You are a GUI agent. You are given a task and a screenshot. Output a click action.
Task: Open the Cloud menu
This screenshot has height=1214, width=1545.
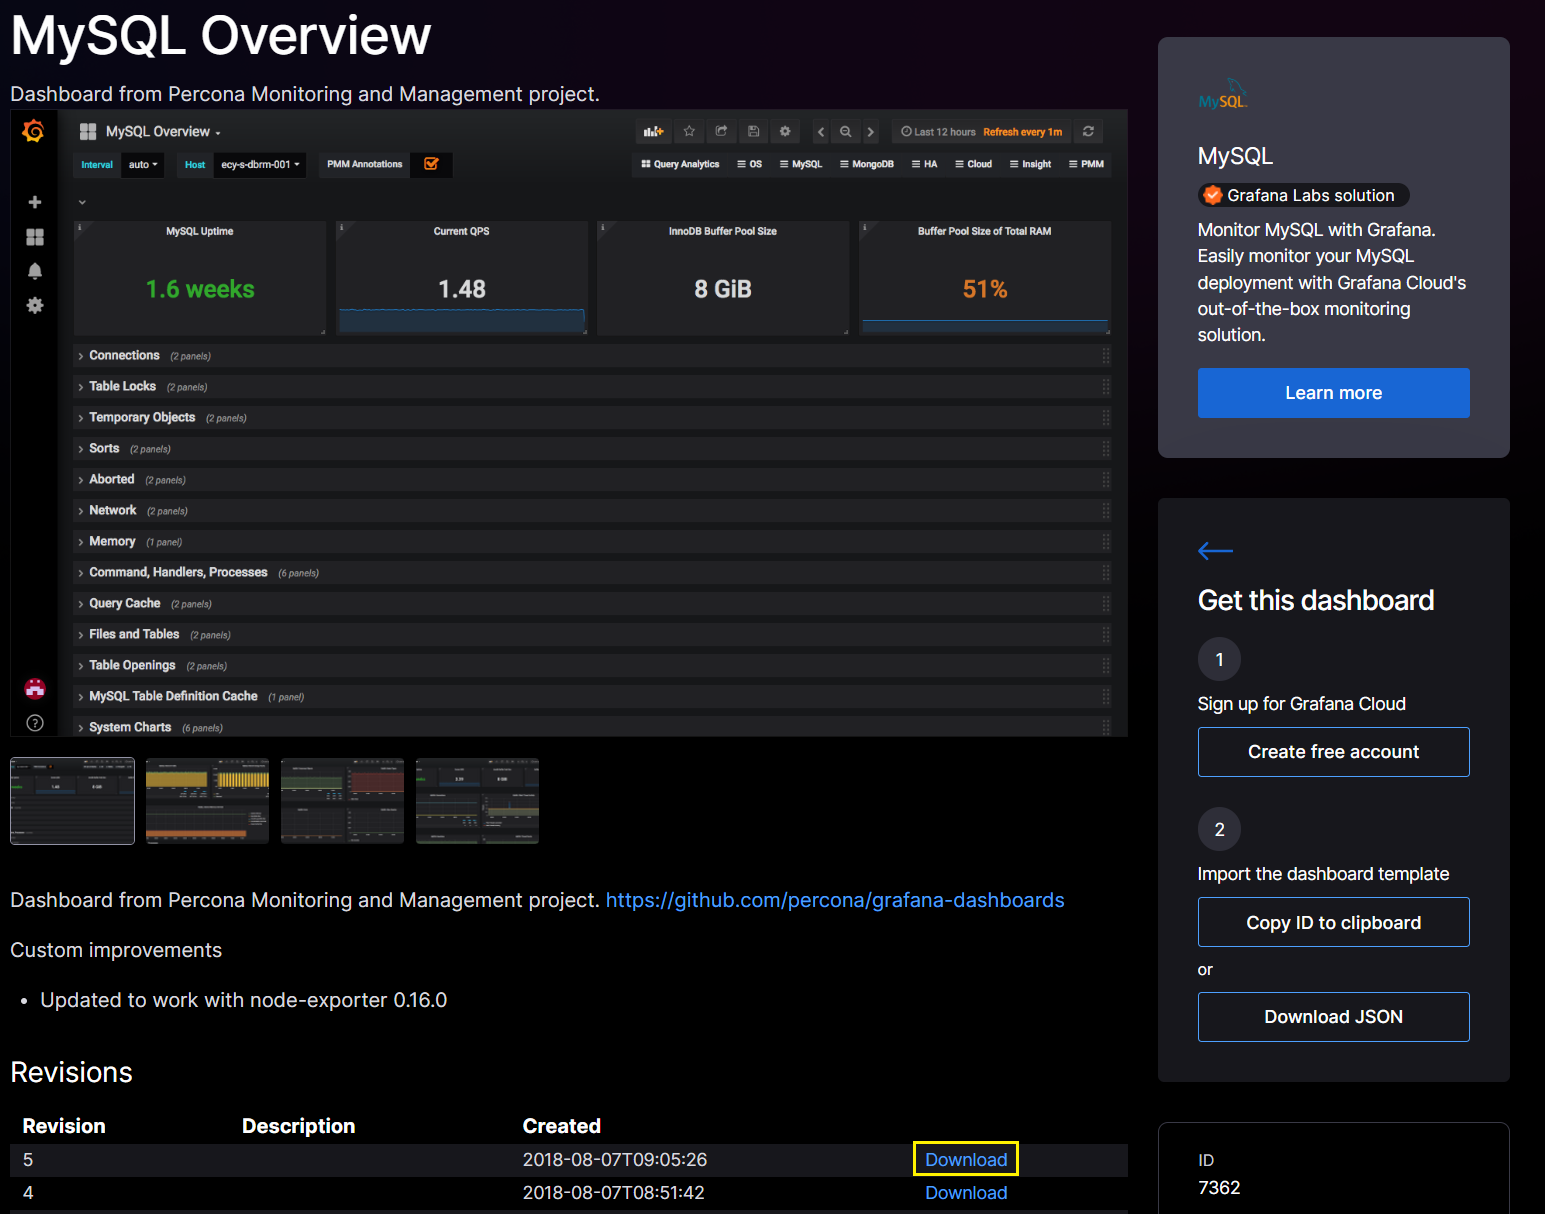click(x=974, y=164)
